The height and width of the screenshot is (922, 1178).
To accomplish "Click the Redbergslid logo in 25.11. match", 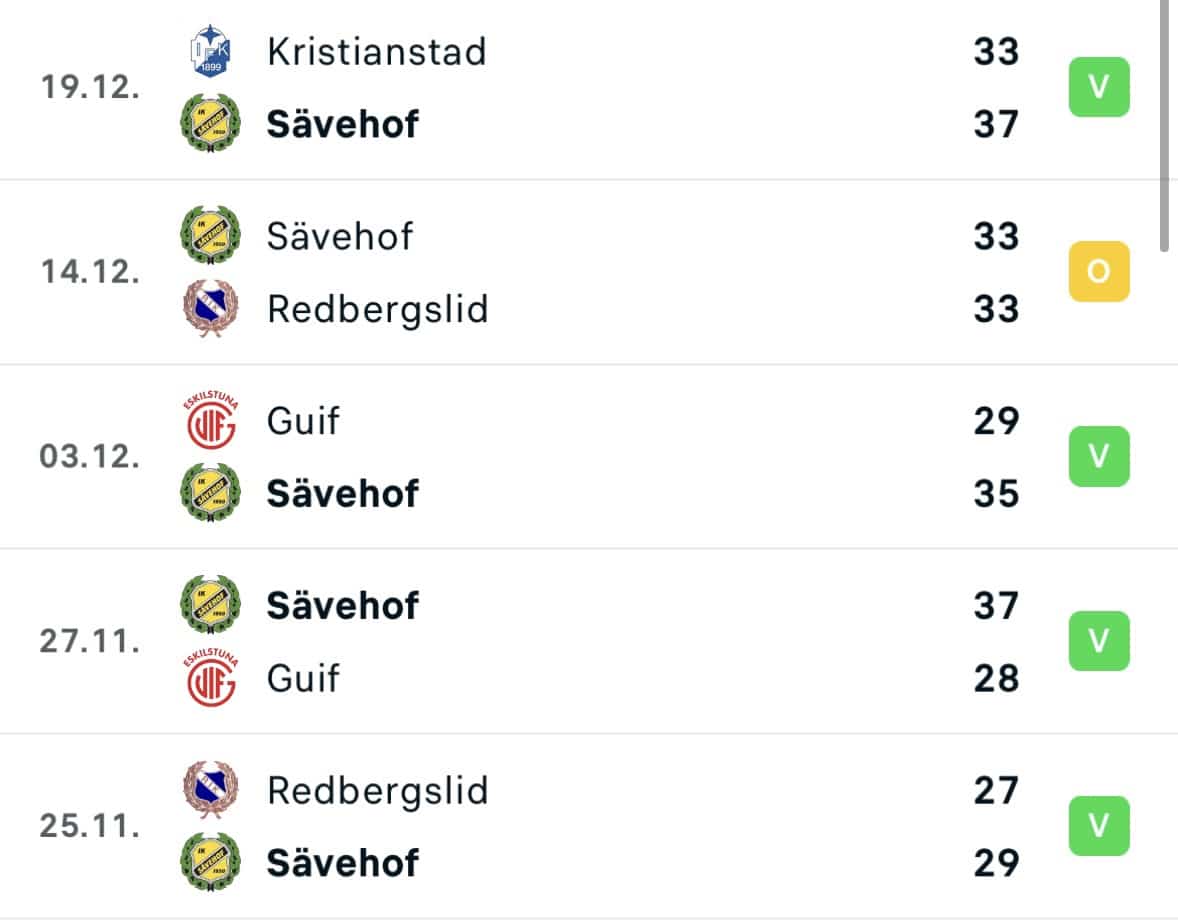I will [x=210, y=790].
